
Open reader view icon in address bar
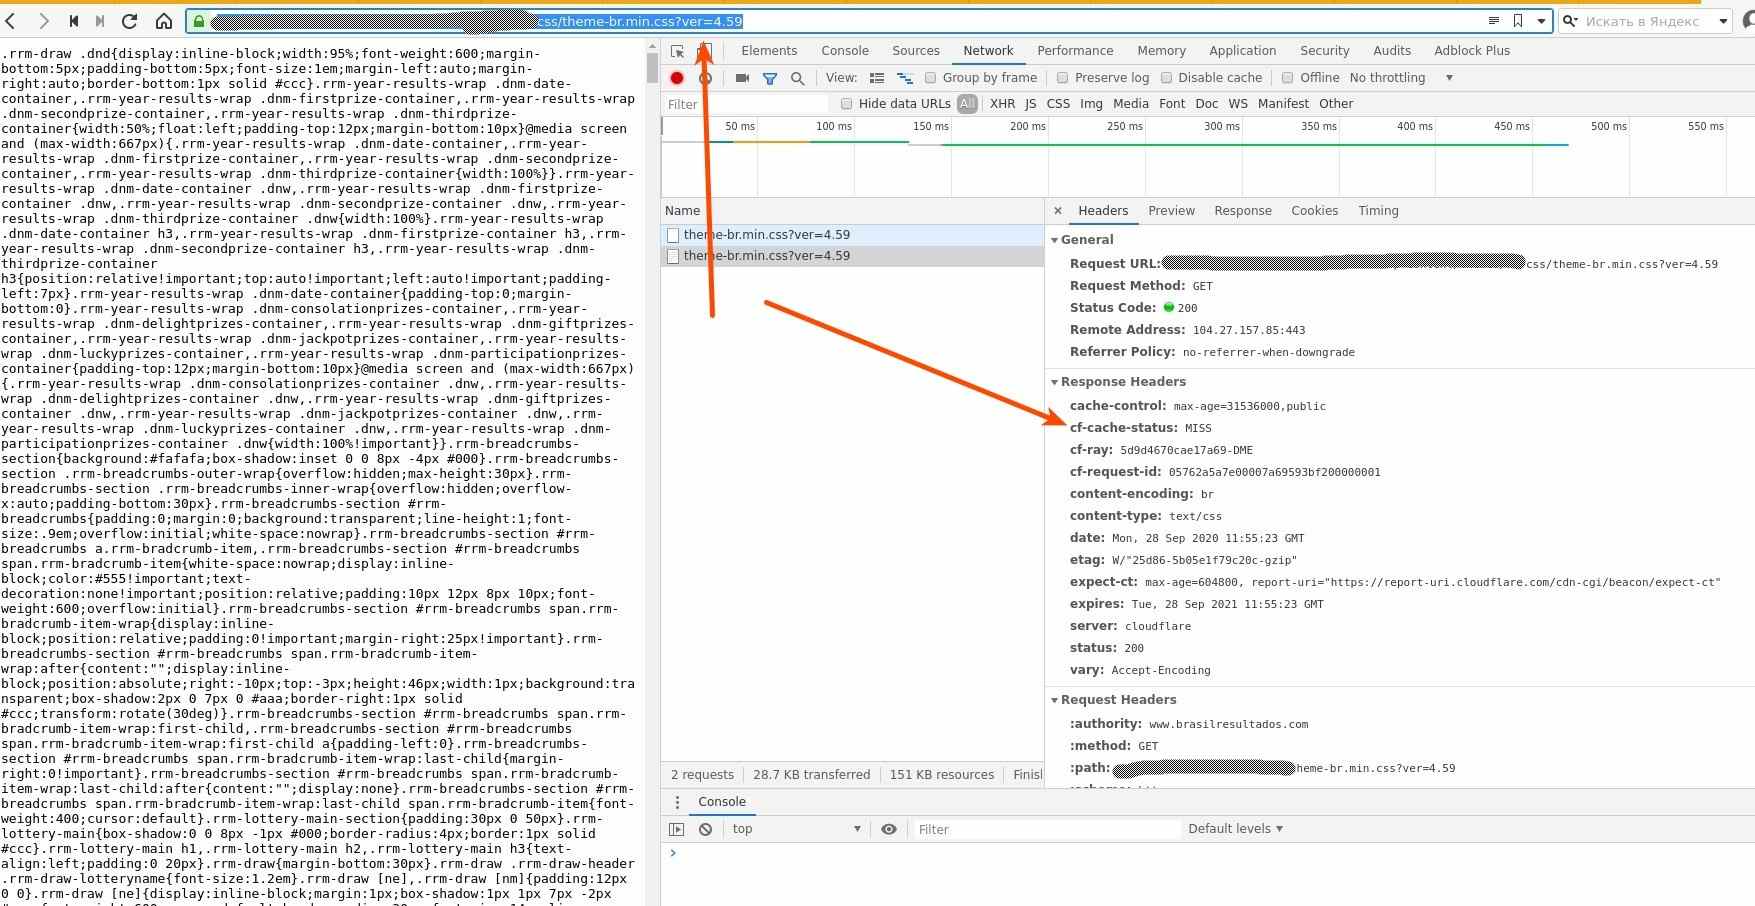click(1494, 21)
